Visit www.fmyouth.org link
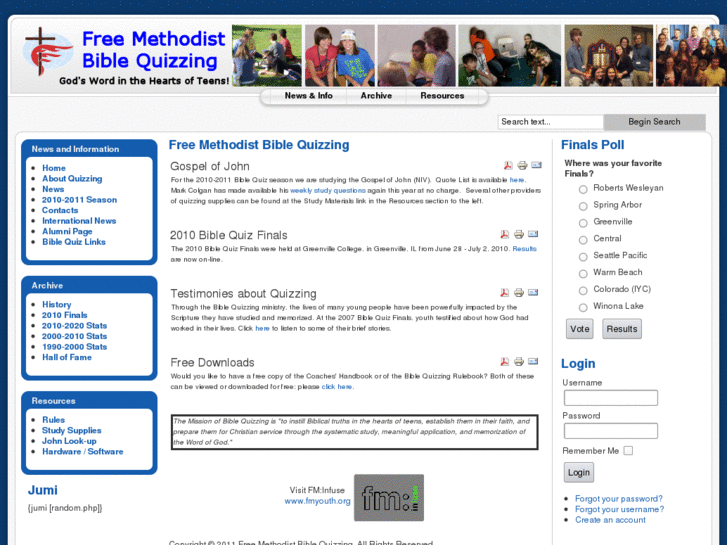Screen dimensions: 727x545 pyautogui.click(x=317, y=501)
